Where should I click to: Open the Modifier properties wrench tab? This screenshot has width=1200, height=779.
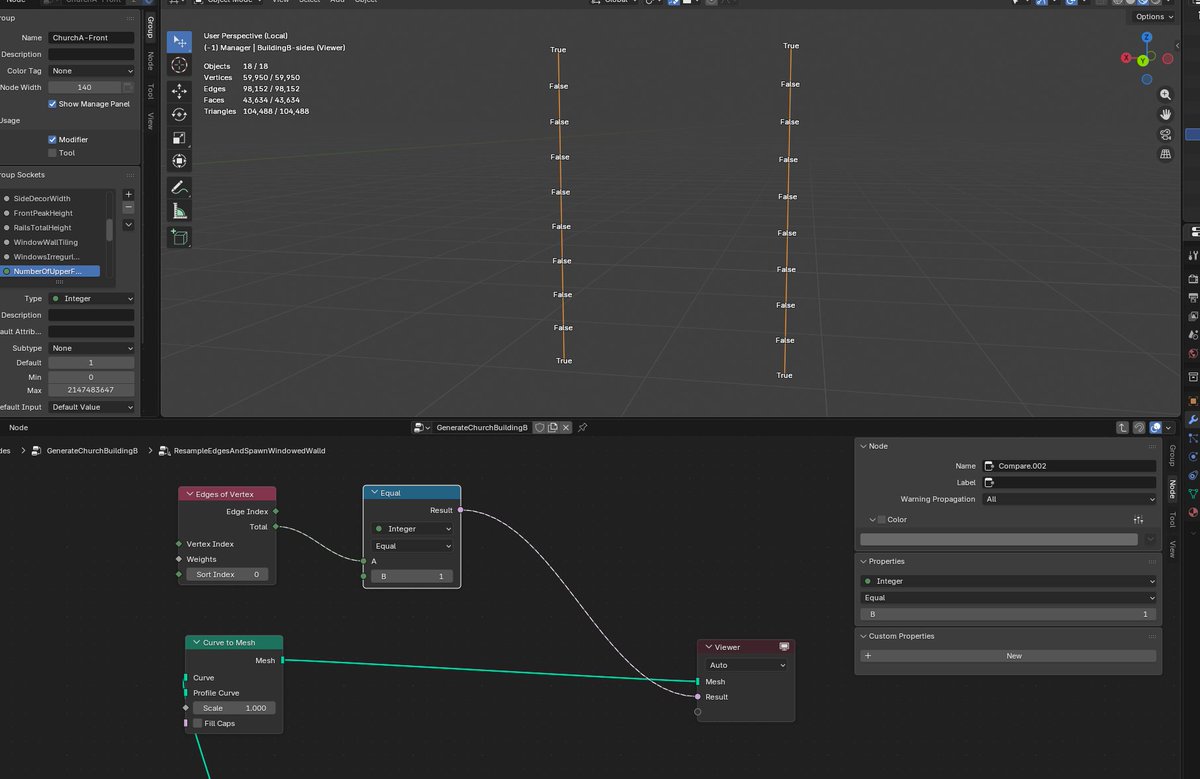(1193, 418)
